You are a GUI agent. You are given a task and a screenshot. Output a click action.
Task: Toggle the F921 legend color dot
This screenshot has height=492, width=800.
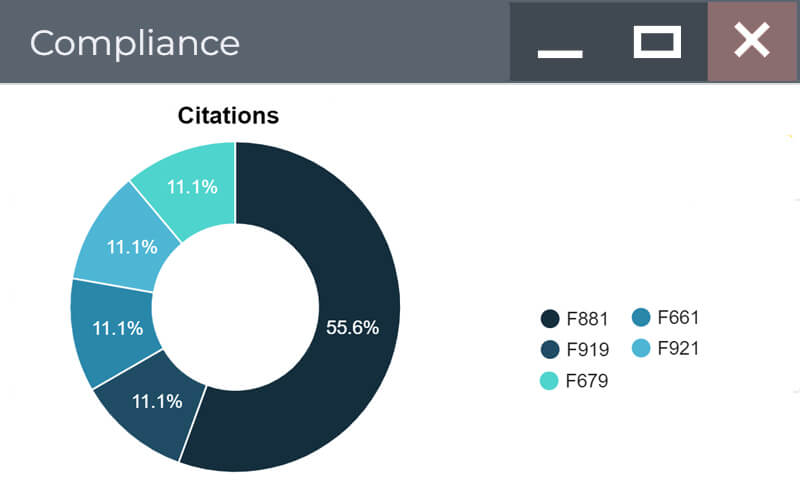click(641, 348)
